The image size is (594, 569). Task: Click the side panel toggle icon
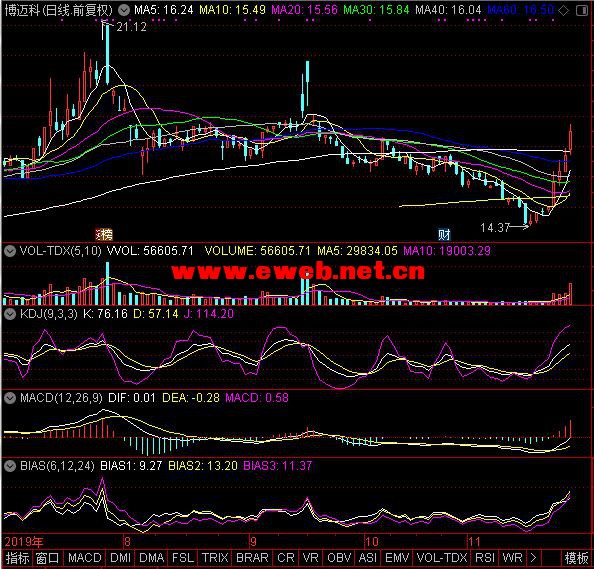coord(582,11)
